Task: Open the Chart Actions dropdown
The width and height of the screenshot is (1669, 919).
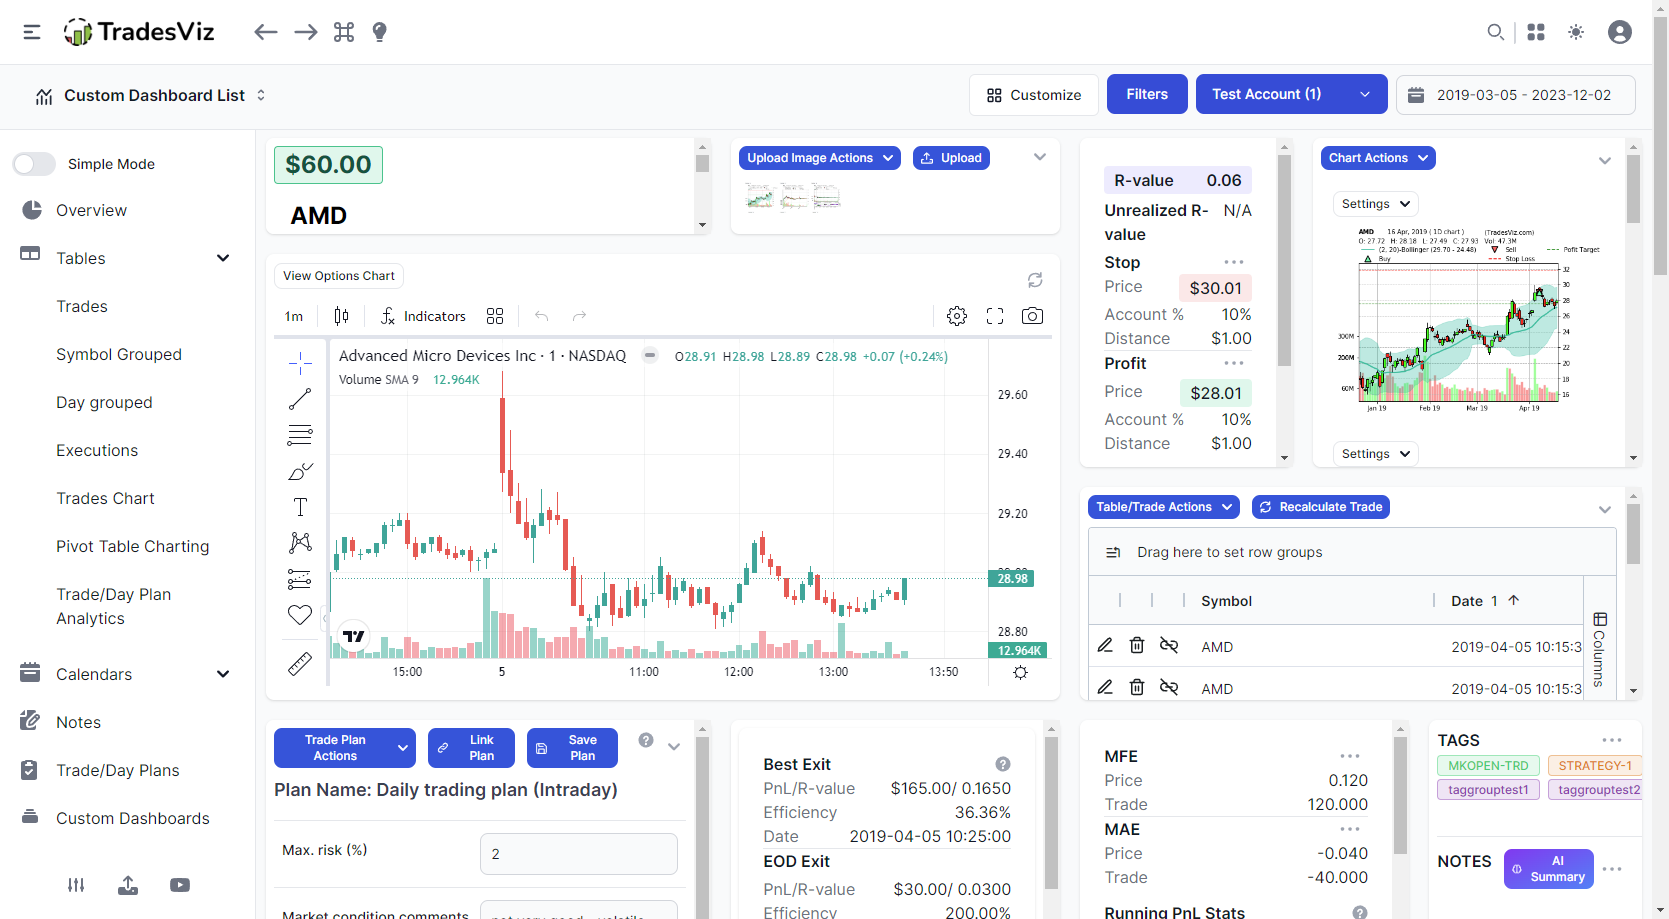Action: [1378, 158]
